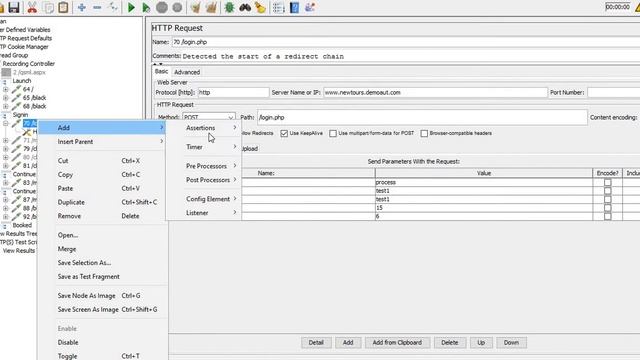Enable Browser-compatible headers checkbox
This screenshot has height=360, width=640.
(x=424, y=133)
